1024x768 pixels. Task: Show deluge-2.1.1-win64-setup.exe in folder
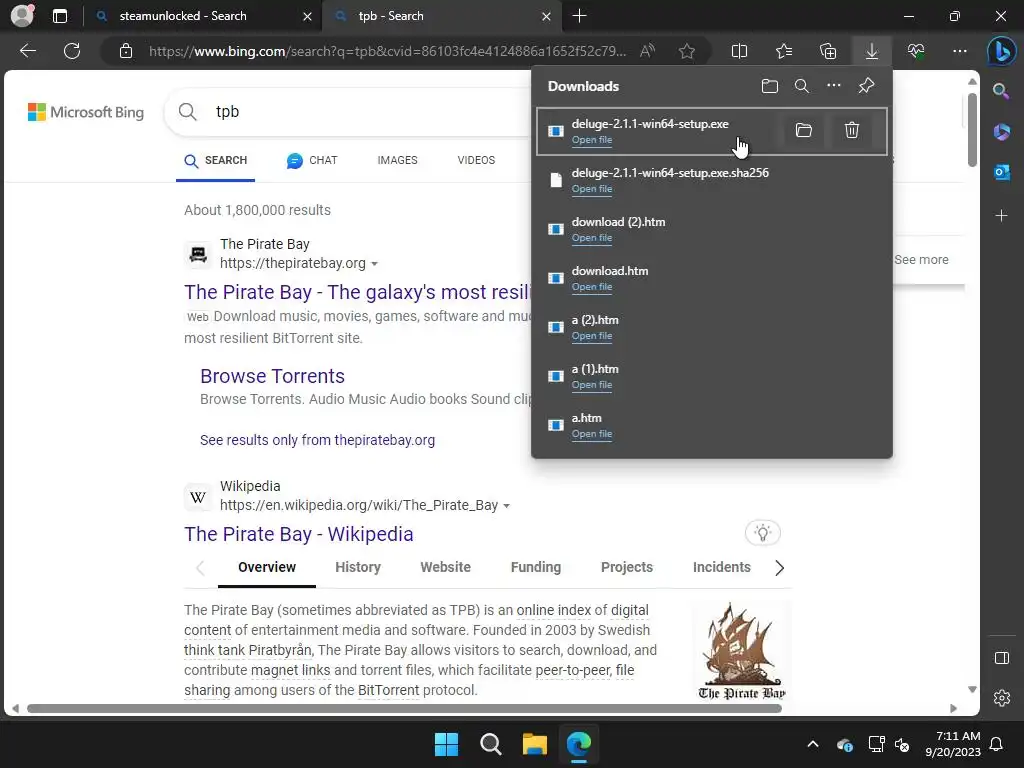tap(804, 131)
